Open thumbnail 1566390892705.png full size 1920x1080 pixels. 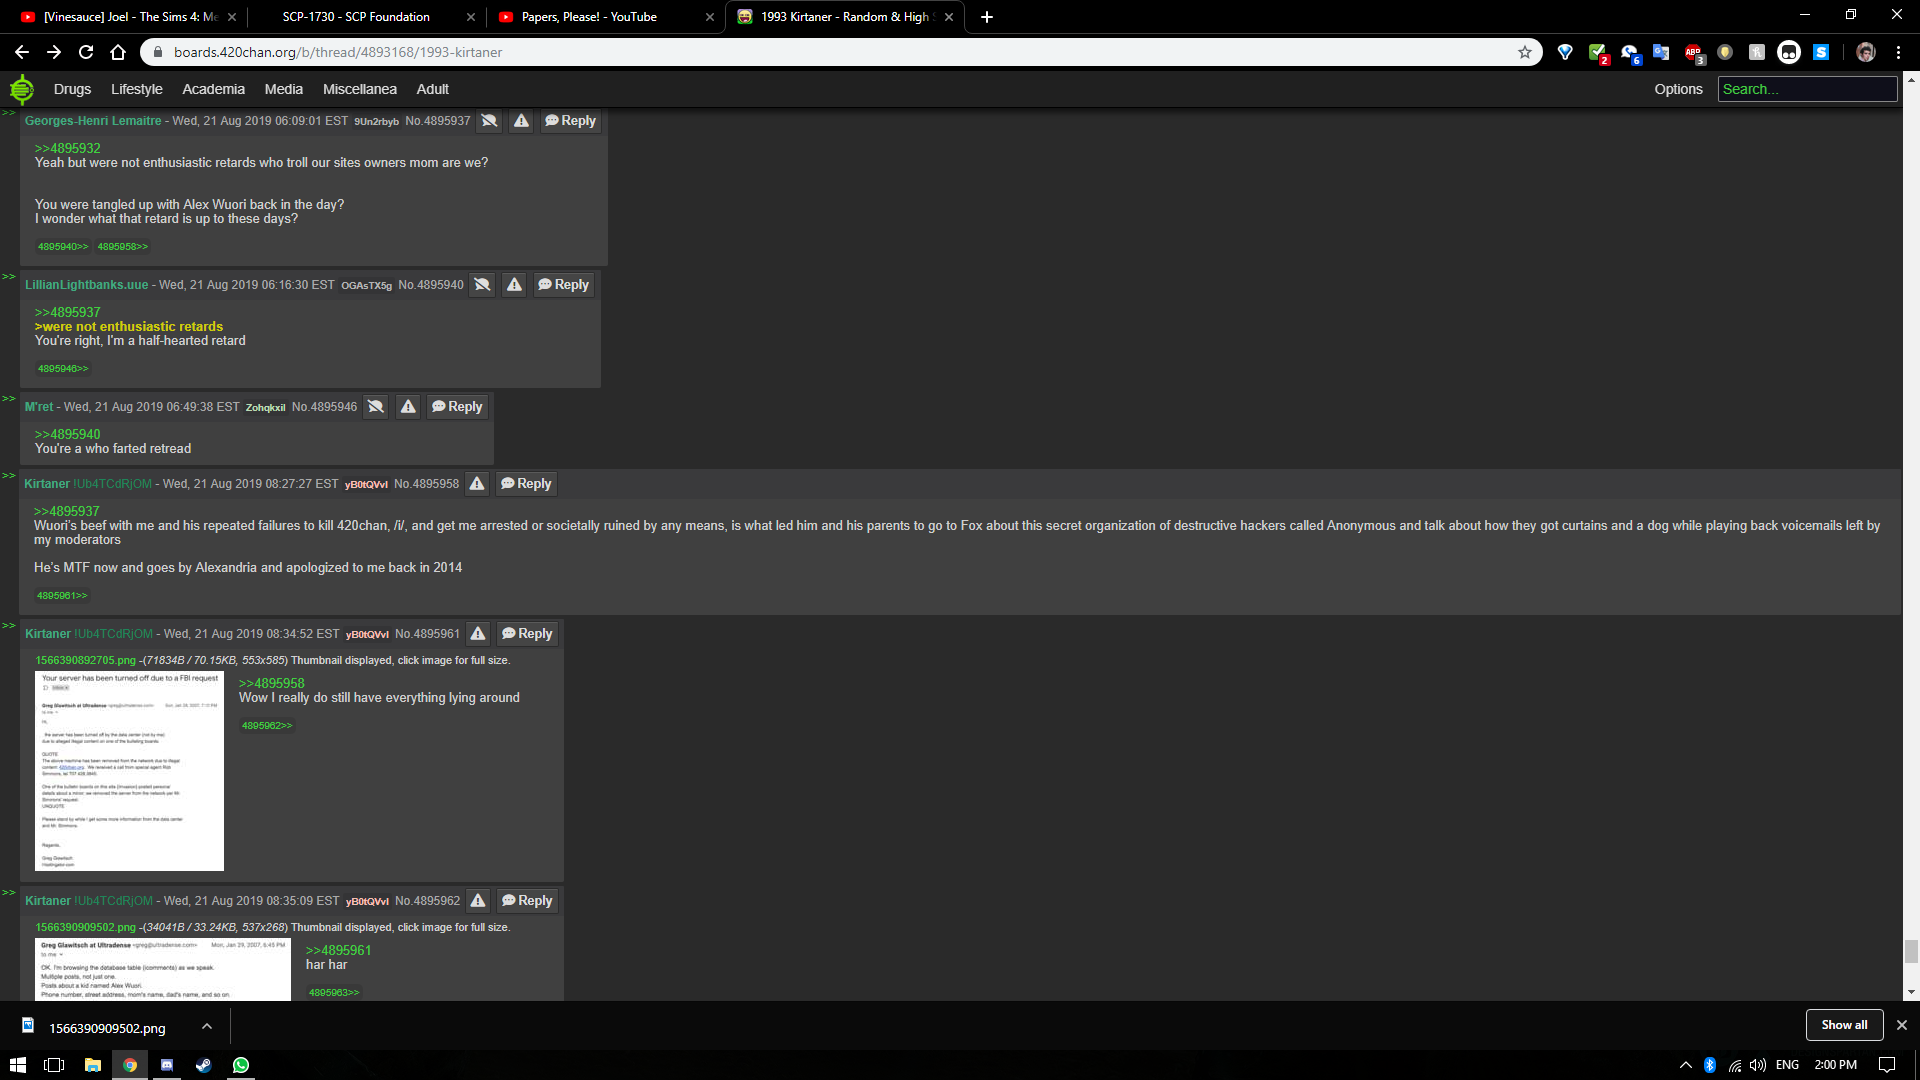click(x=129, y=770)
